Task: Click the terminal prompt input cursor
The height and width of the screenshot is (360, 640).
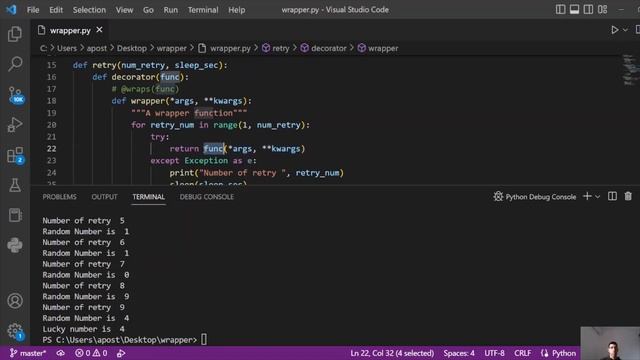Action: click(204, 340)
